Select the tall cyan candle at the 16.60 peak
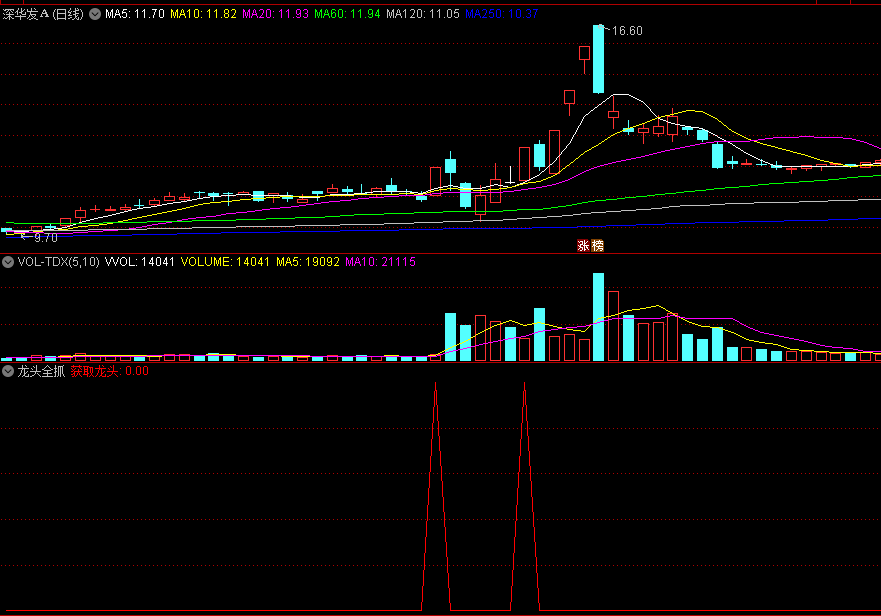Screen dimensions: 881x616 pyautogui.click(x=598, y=59)
